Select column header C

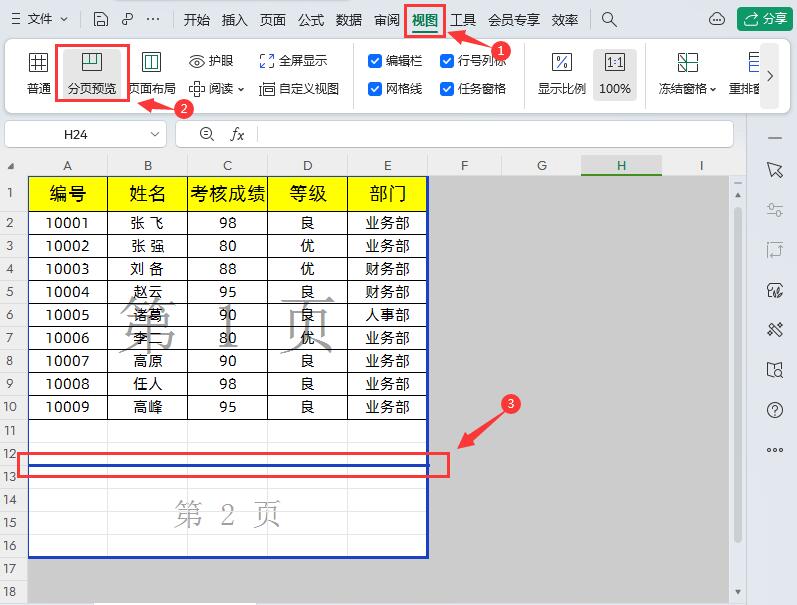coord(227,166)
